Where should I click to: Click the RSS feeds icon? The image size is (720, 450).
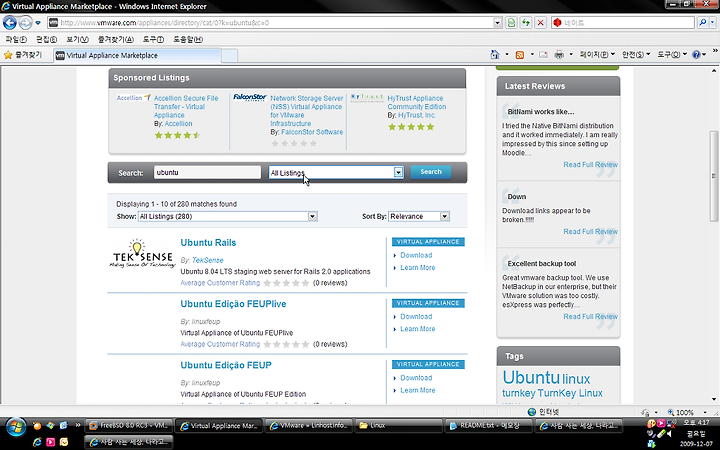[520, 55]
